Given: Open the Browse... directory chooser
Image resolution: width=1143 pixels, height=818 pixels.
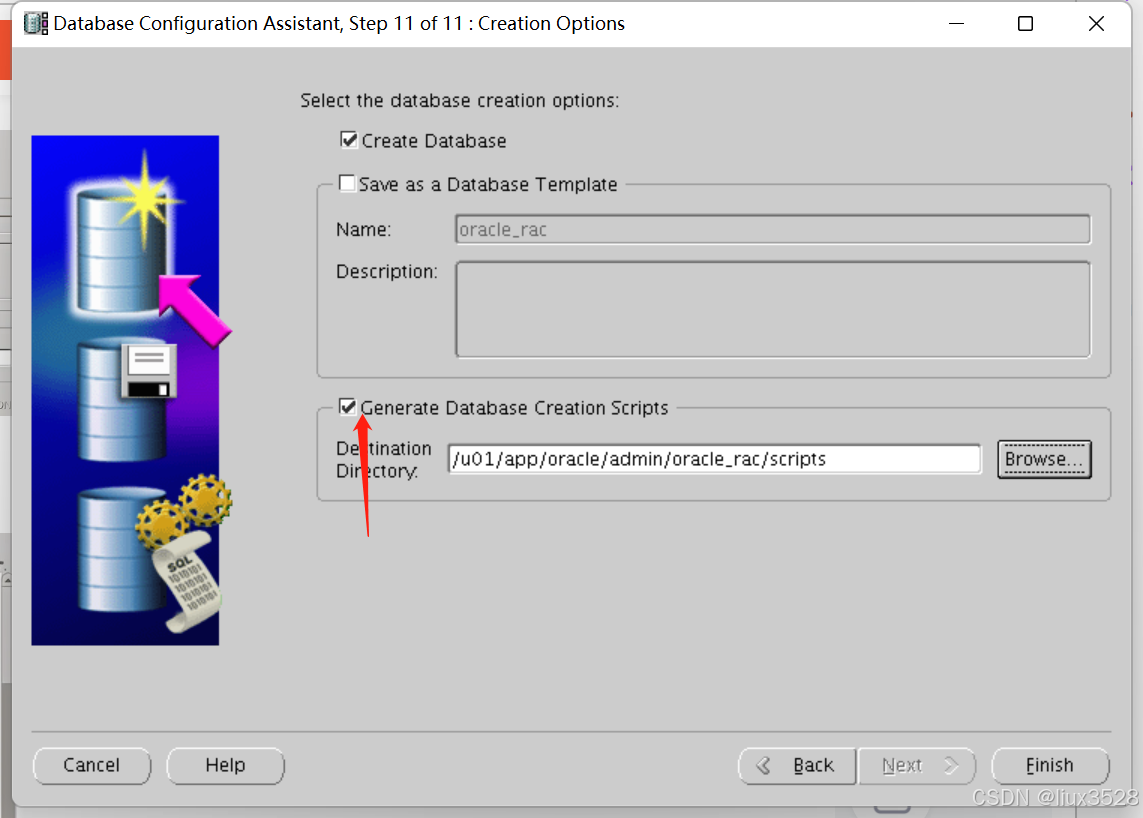Looking at the screenshot, I should tap(1044, 459).
